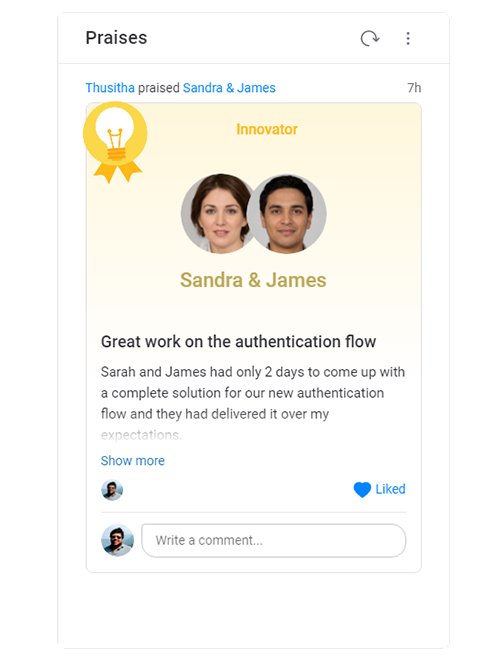Select the Innovator badge title
This screenshot has height=659, width=504.
[267, 129]
